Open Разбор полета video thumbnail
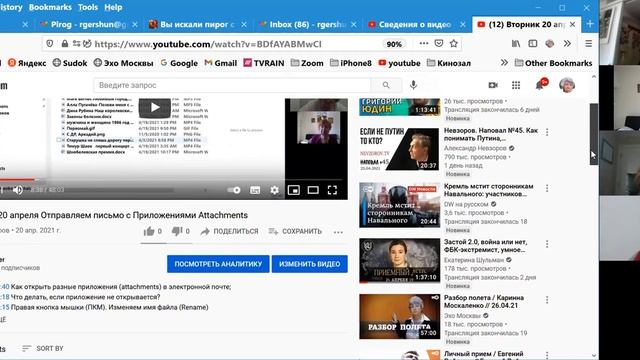The width and height of the screenshot is (640, 360). pyautogui.click(x=399, y=316)
